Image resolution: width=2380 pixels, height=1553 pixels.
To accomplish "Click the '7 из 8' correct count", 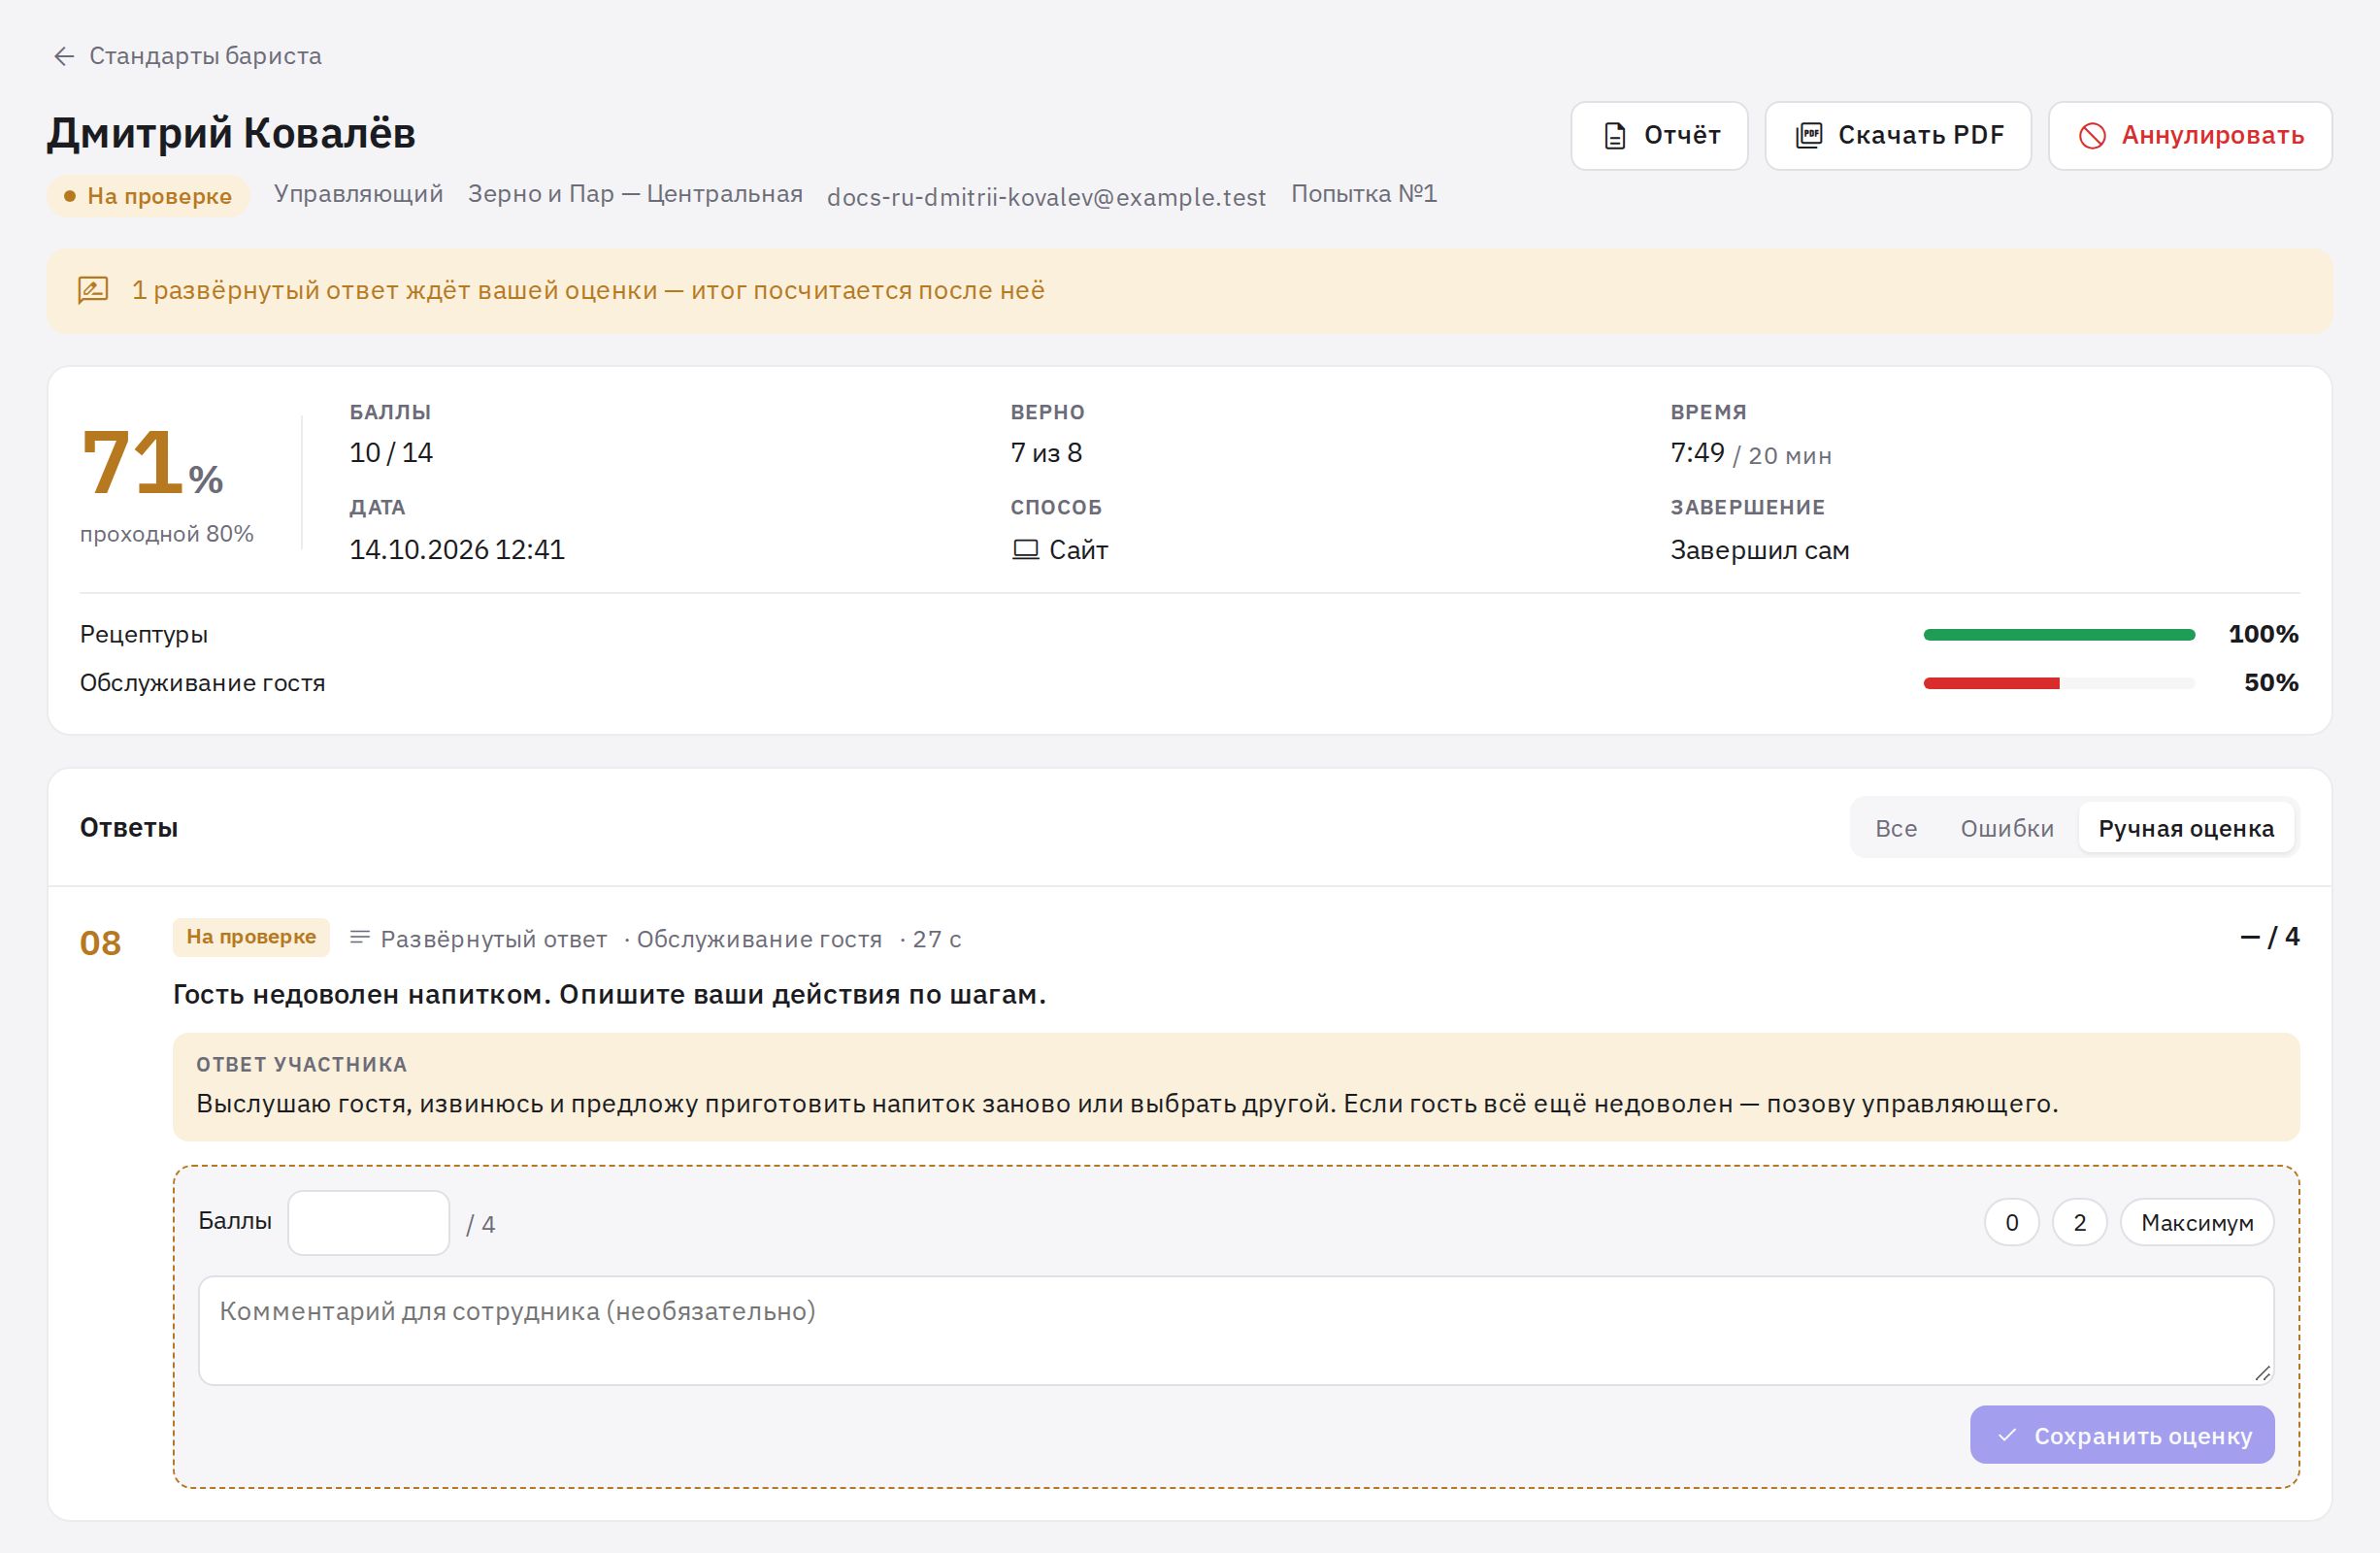I will coord(1046,453).
